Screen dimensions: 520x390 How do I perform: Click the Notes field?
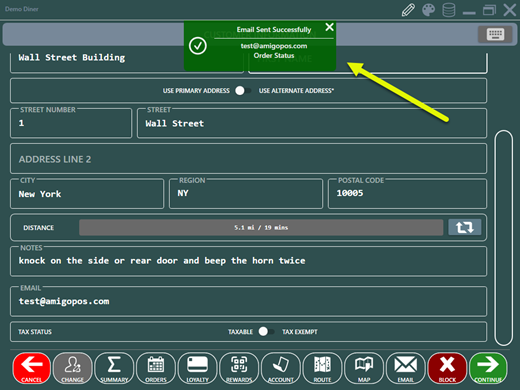(248, 261)
